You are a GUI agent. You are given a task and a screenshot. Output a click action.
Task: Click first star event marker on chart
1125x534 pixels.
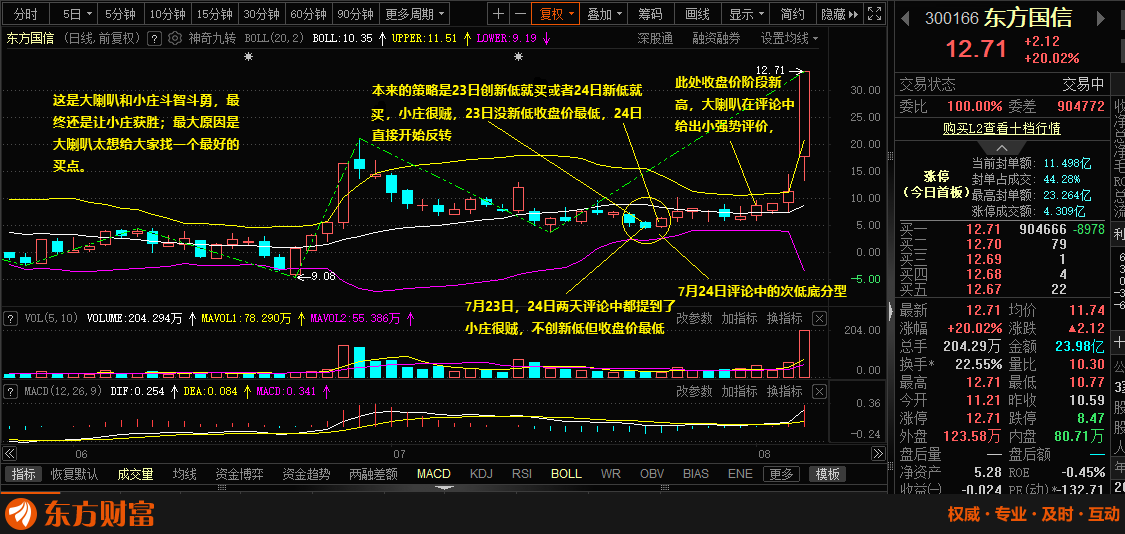click(249, 56)
